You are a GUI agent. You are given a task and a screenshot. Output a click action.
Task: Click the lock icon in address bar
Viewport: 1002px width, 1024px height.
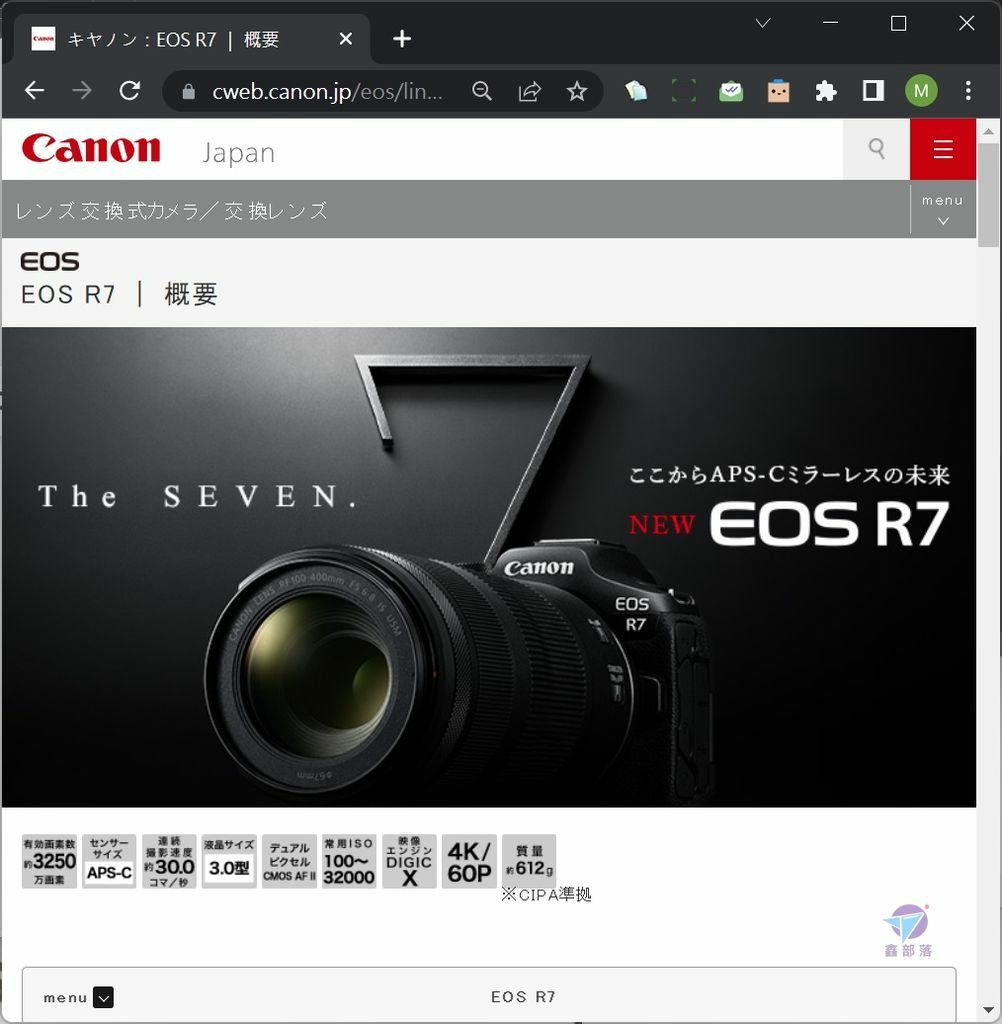point(188,91)
